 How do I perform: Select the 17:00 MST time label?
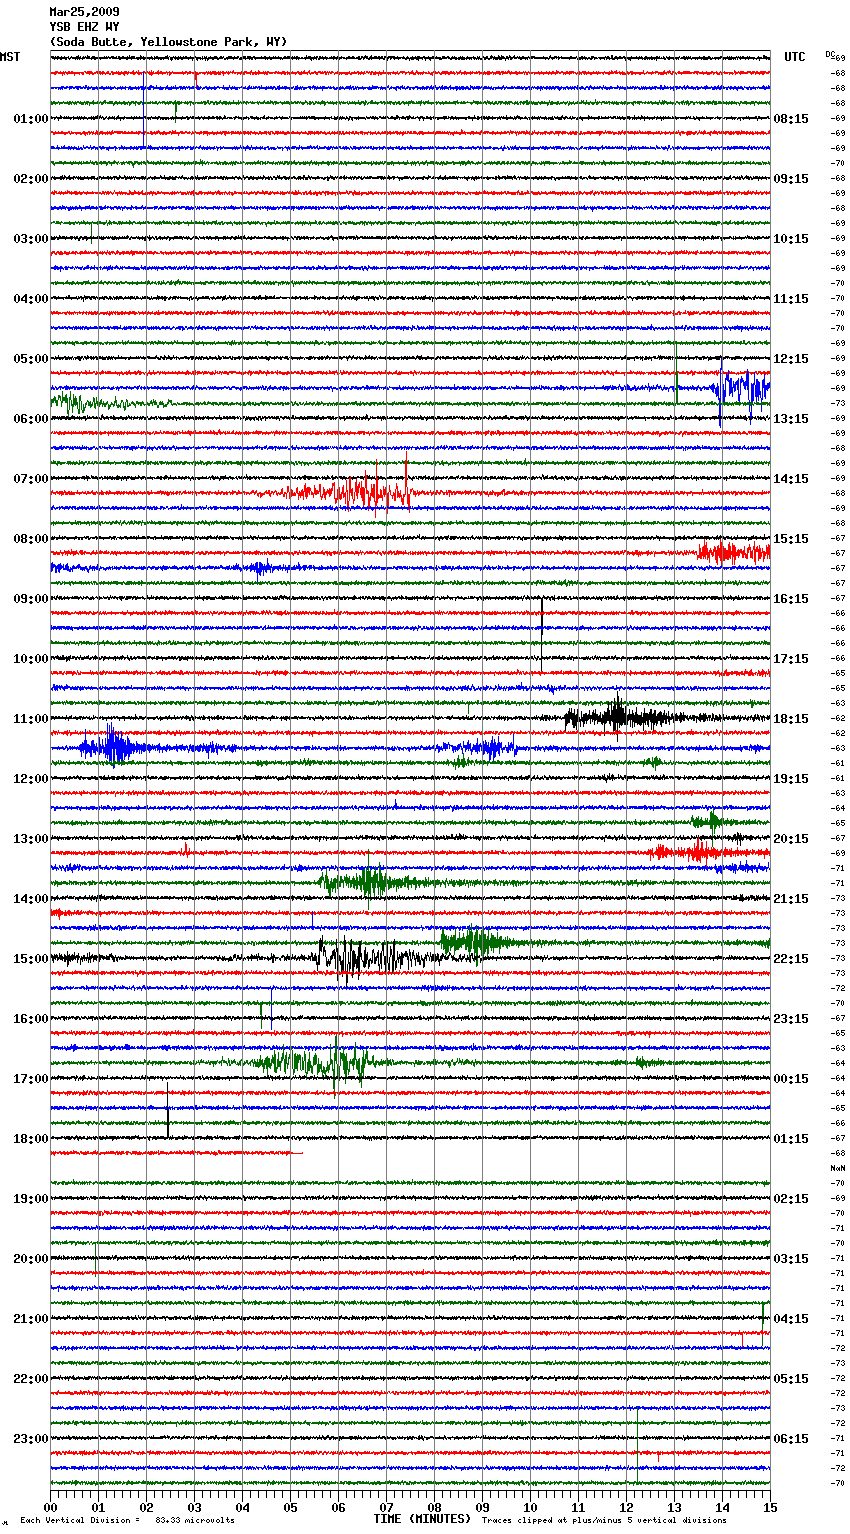tap(30, 1079)
